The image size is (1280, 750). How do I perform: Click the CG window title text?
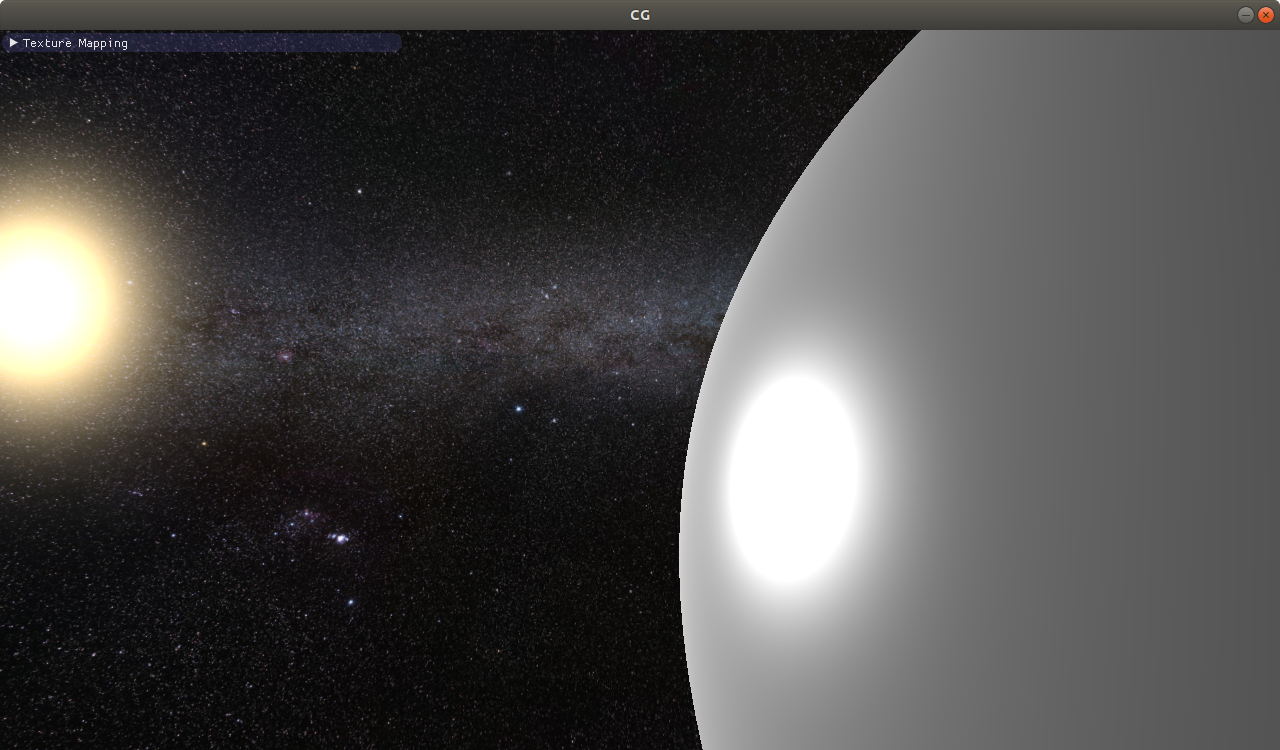tap(640, 14)
